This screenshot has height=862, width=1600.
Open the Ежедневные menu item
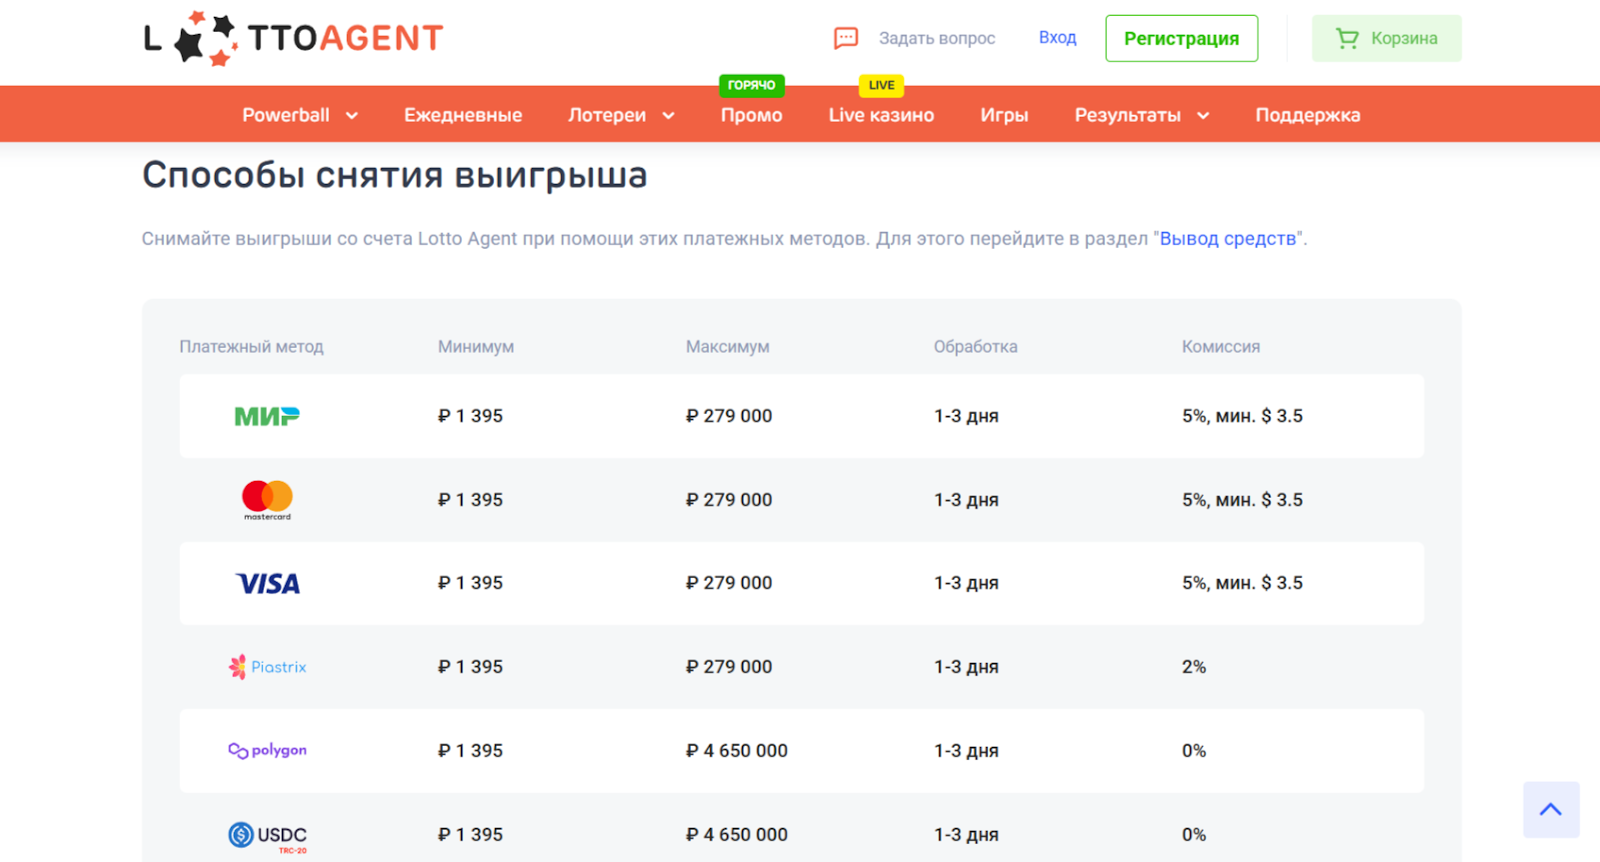point(463,115)
